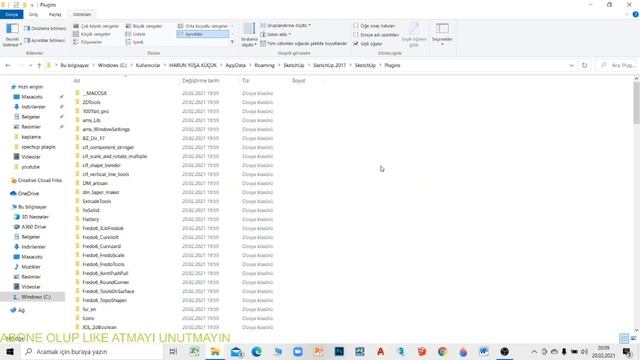Enable Öğe onay kutuları checkbox
This screenshot has height=360, width=640.
tap(356, 26)
